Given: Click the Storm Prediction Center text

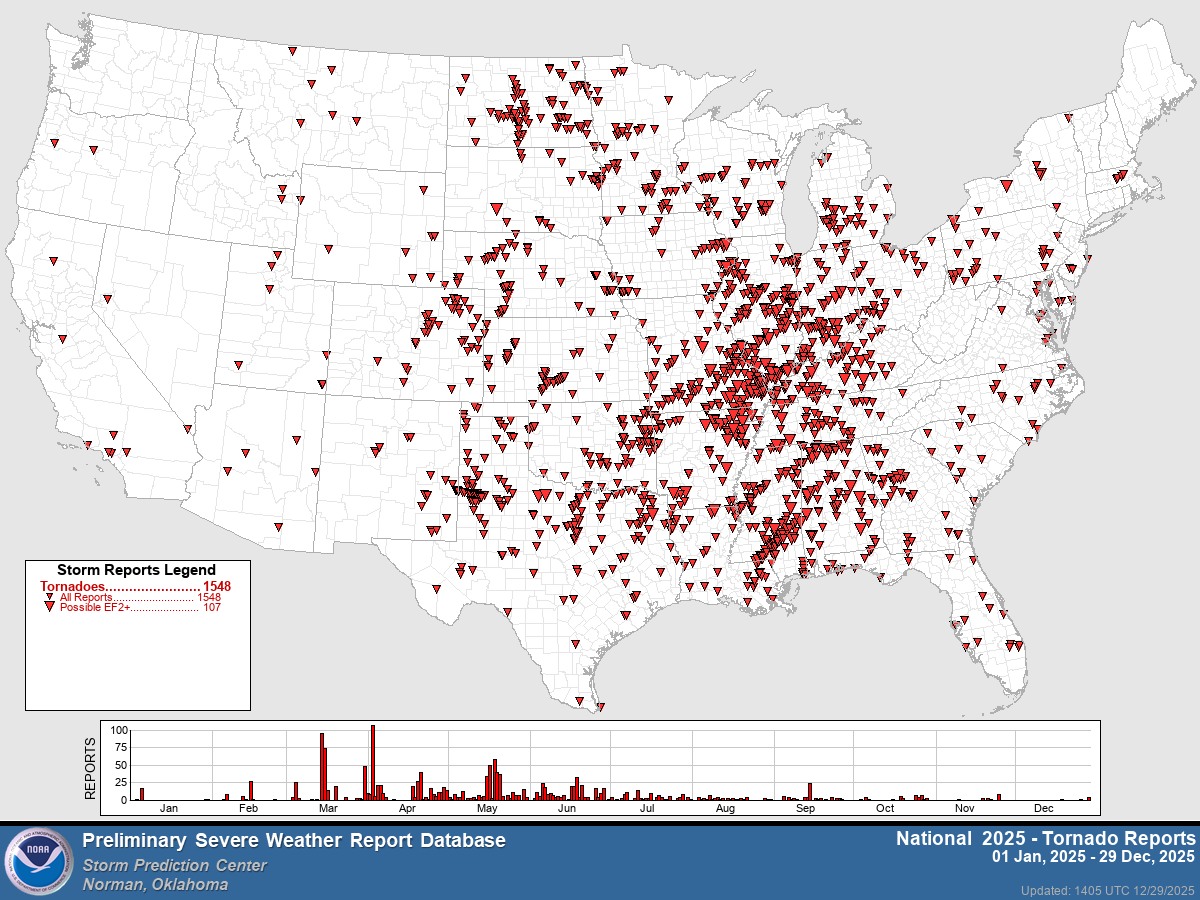Looking at the screenshot, I should [175, 865].
